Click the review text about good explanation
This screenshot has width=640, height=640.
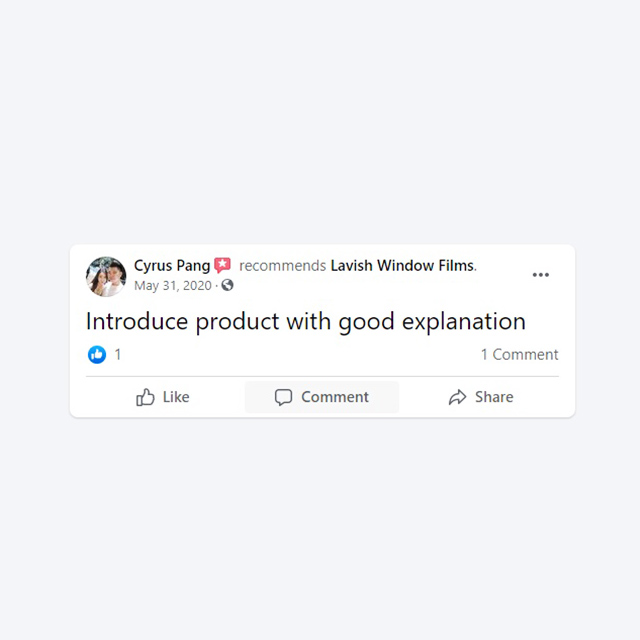click(x=306, y=322)
